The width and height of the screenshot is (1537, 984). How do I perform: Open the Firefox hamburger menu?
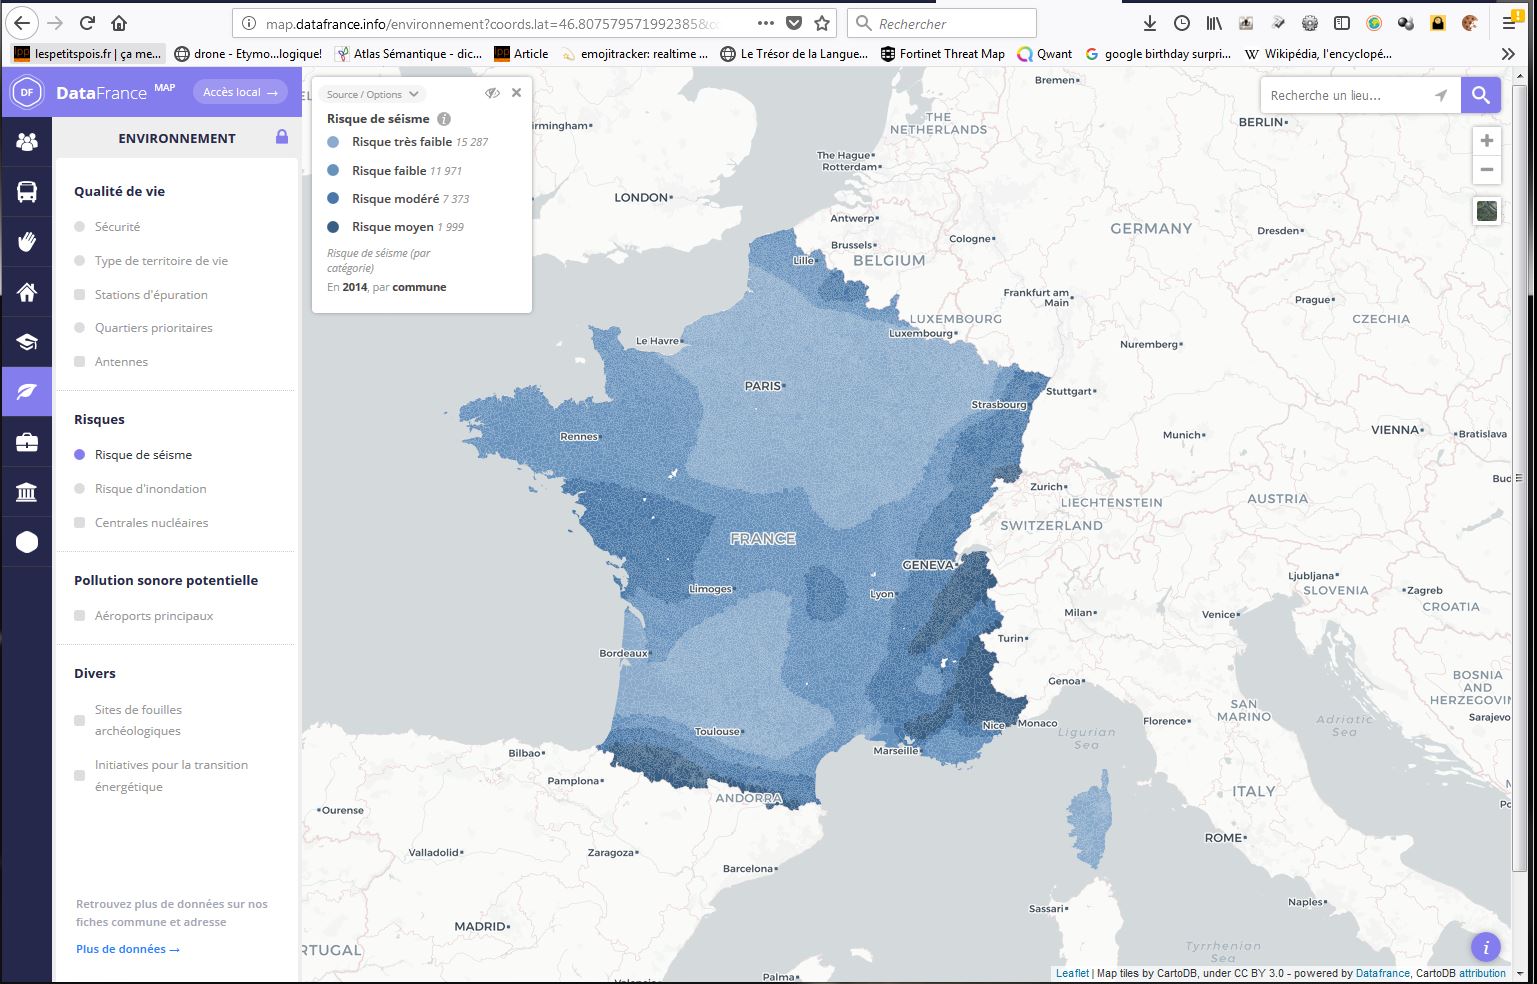pyautogui.click(x=1509, y=23)
